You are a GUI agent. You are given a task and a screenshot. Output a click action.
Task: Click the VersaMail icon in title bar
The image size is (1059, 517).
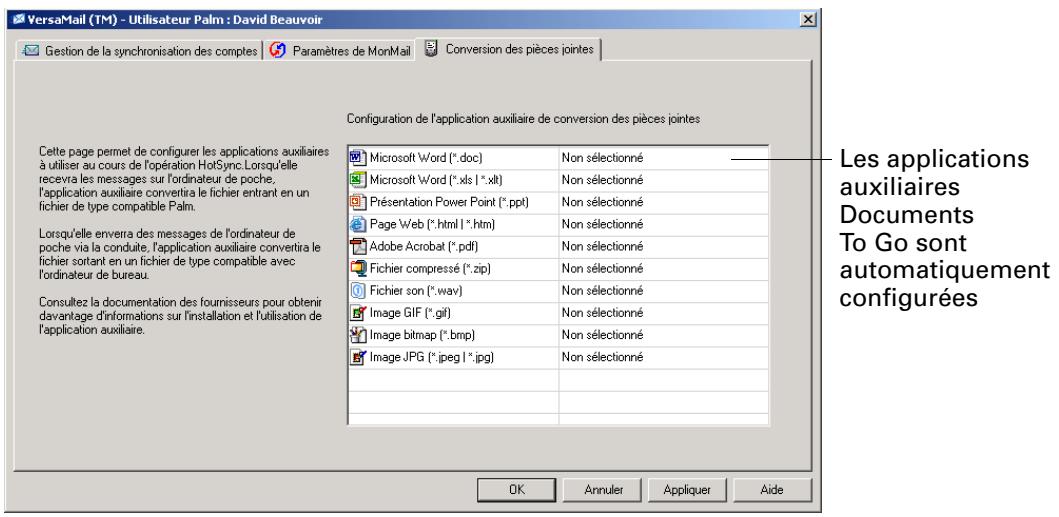[18, 20]
